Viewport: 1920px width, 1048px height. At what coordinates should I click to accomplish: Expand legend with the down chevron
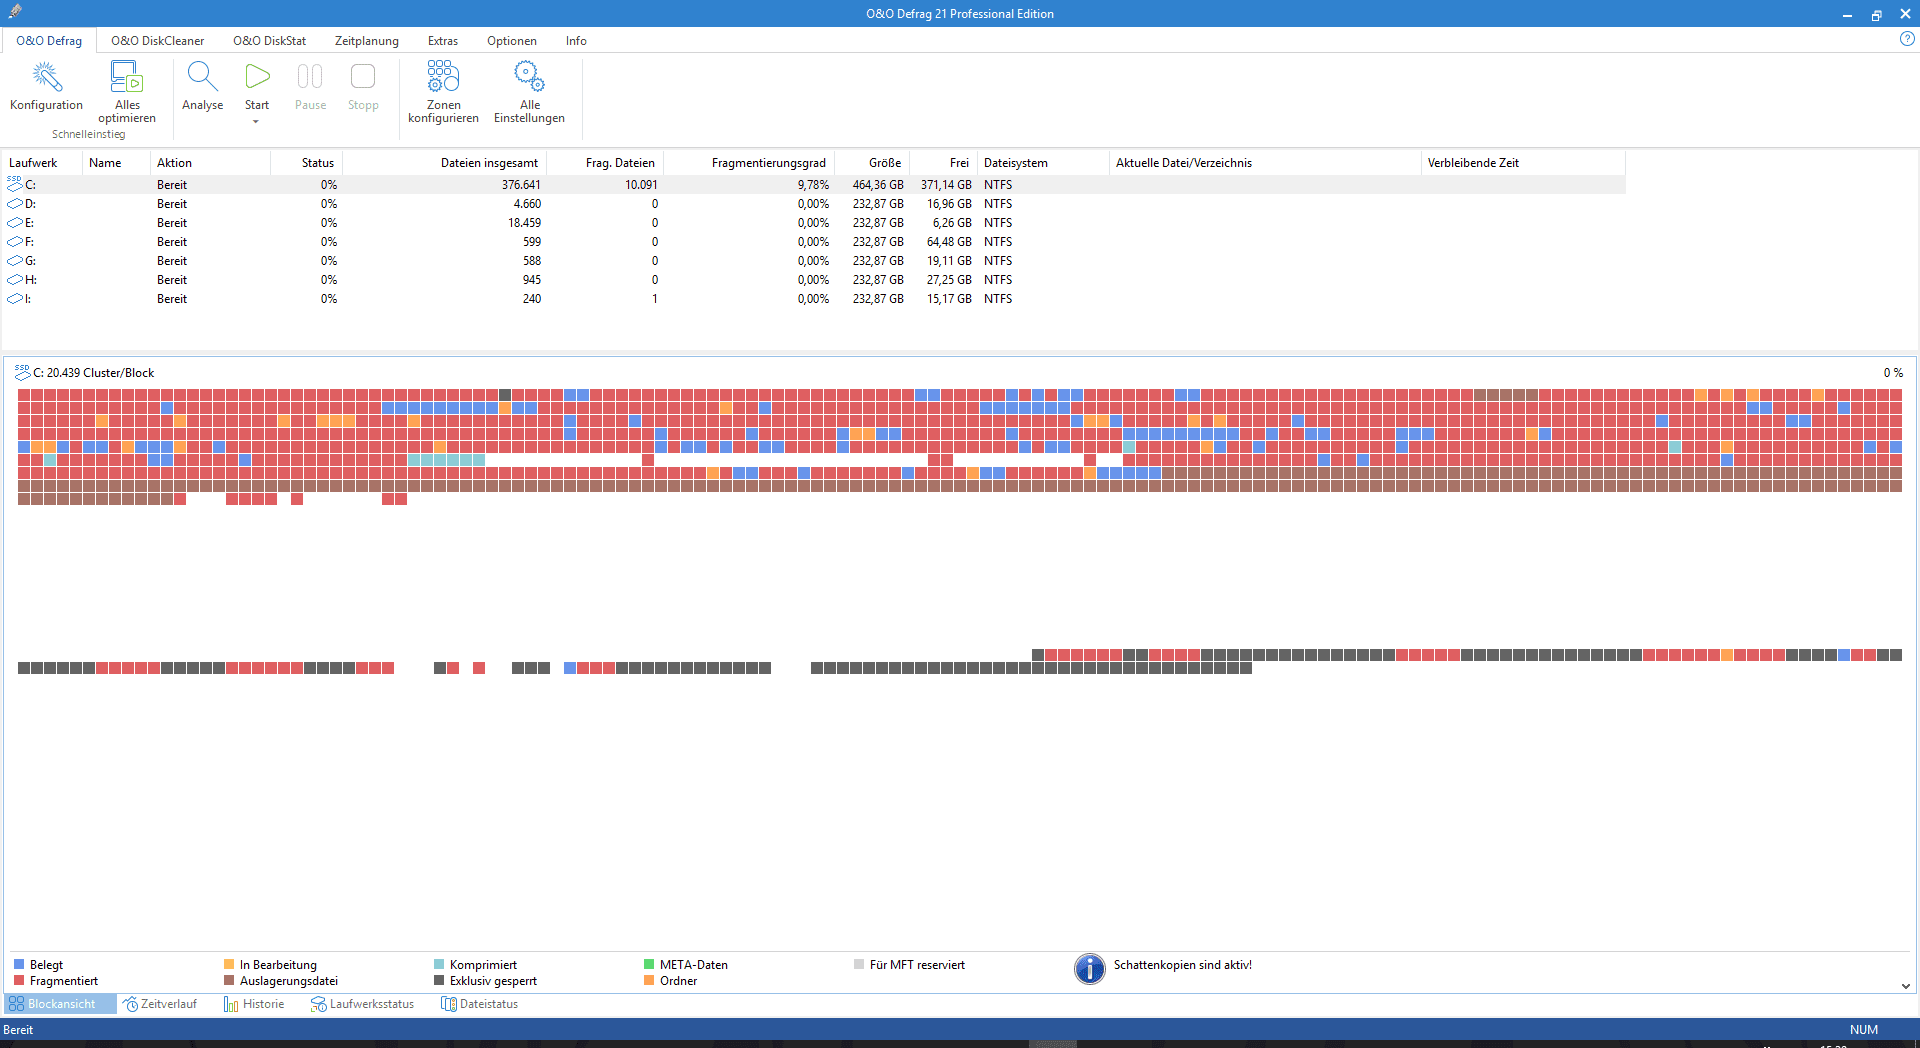(x=1906, y=986)
